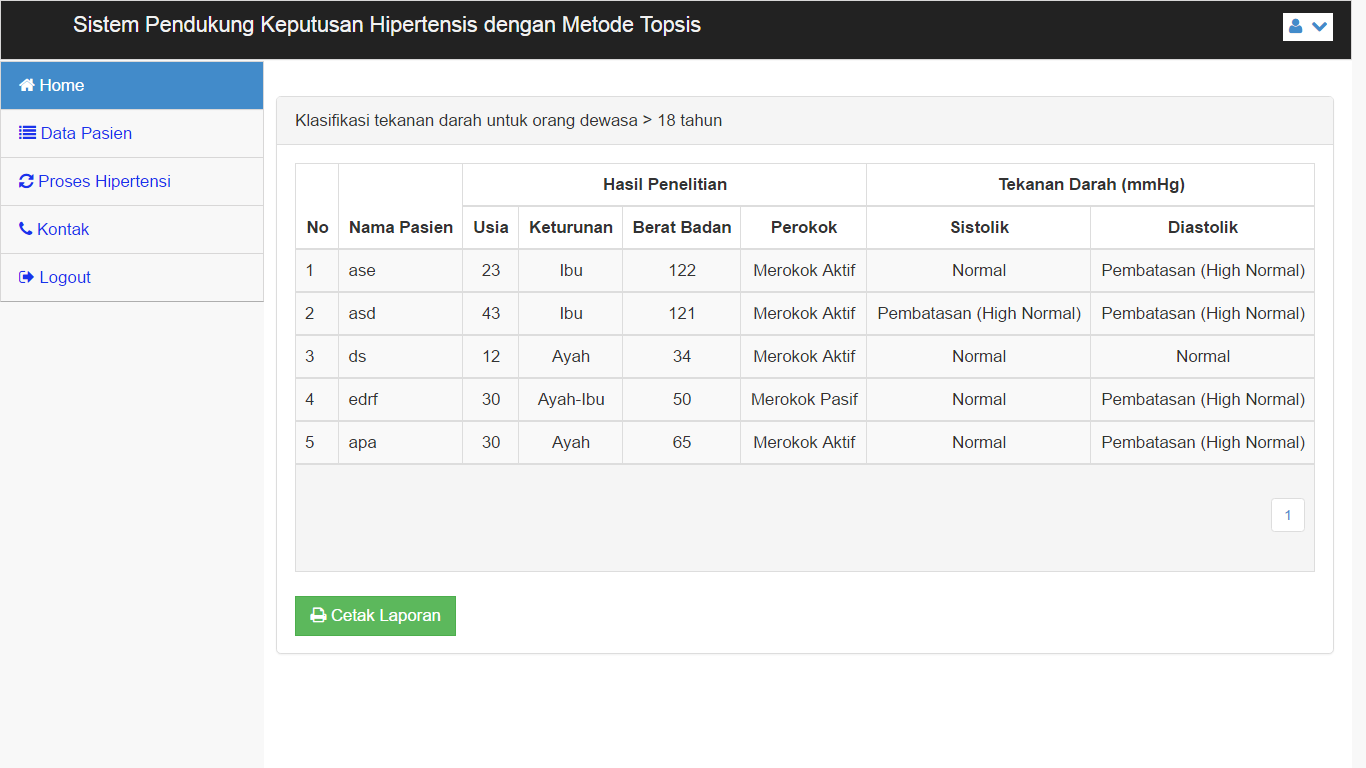Go to Proses Hipertensi page
Viewport: 1366px width, 768px height.
[132, 181]
